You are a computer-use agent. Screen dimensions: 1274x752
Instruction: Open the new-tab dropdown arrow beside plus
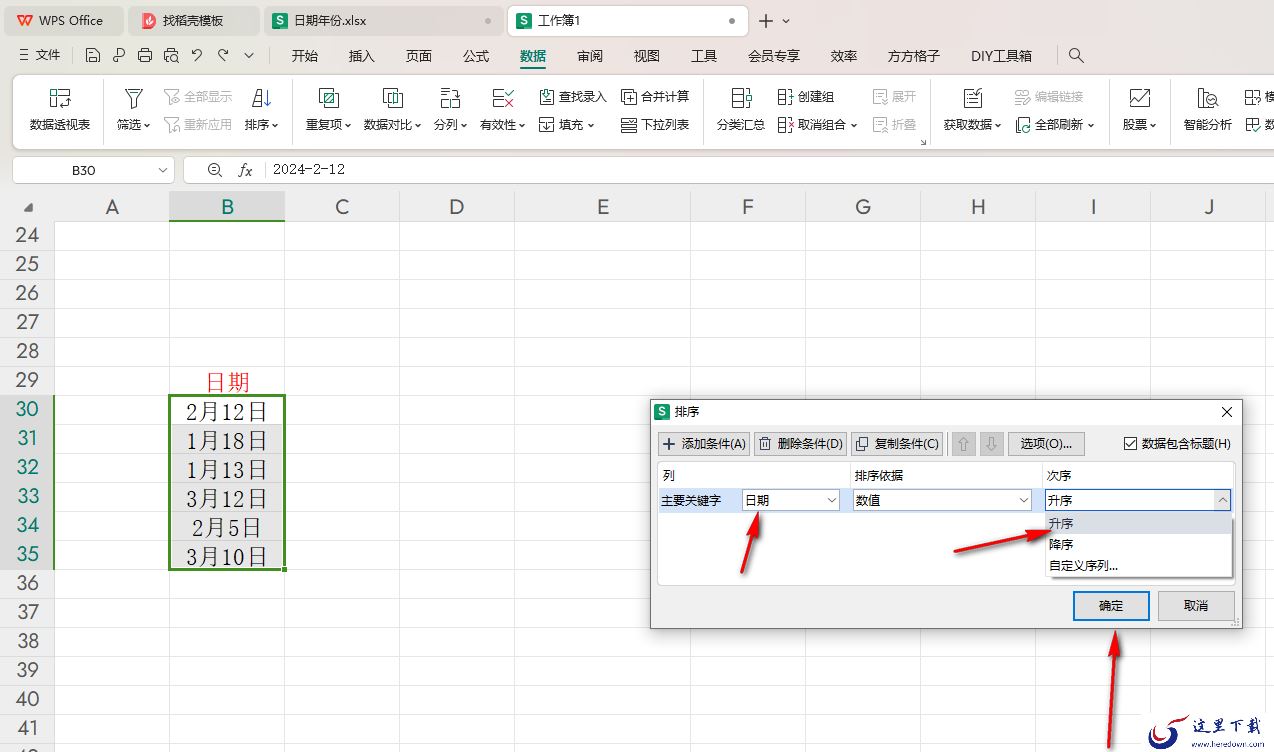pyautogui.click(x=786, y=21)
